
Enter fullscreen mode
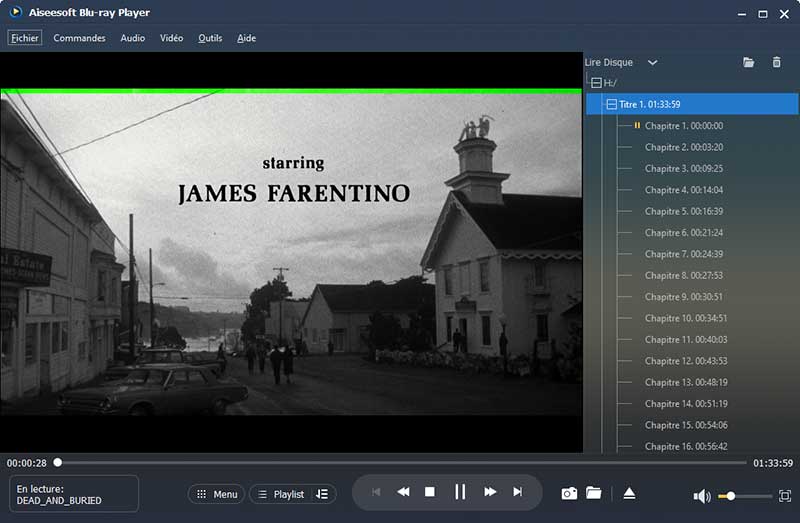pyautogui.click(x=785, y=496)
